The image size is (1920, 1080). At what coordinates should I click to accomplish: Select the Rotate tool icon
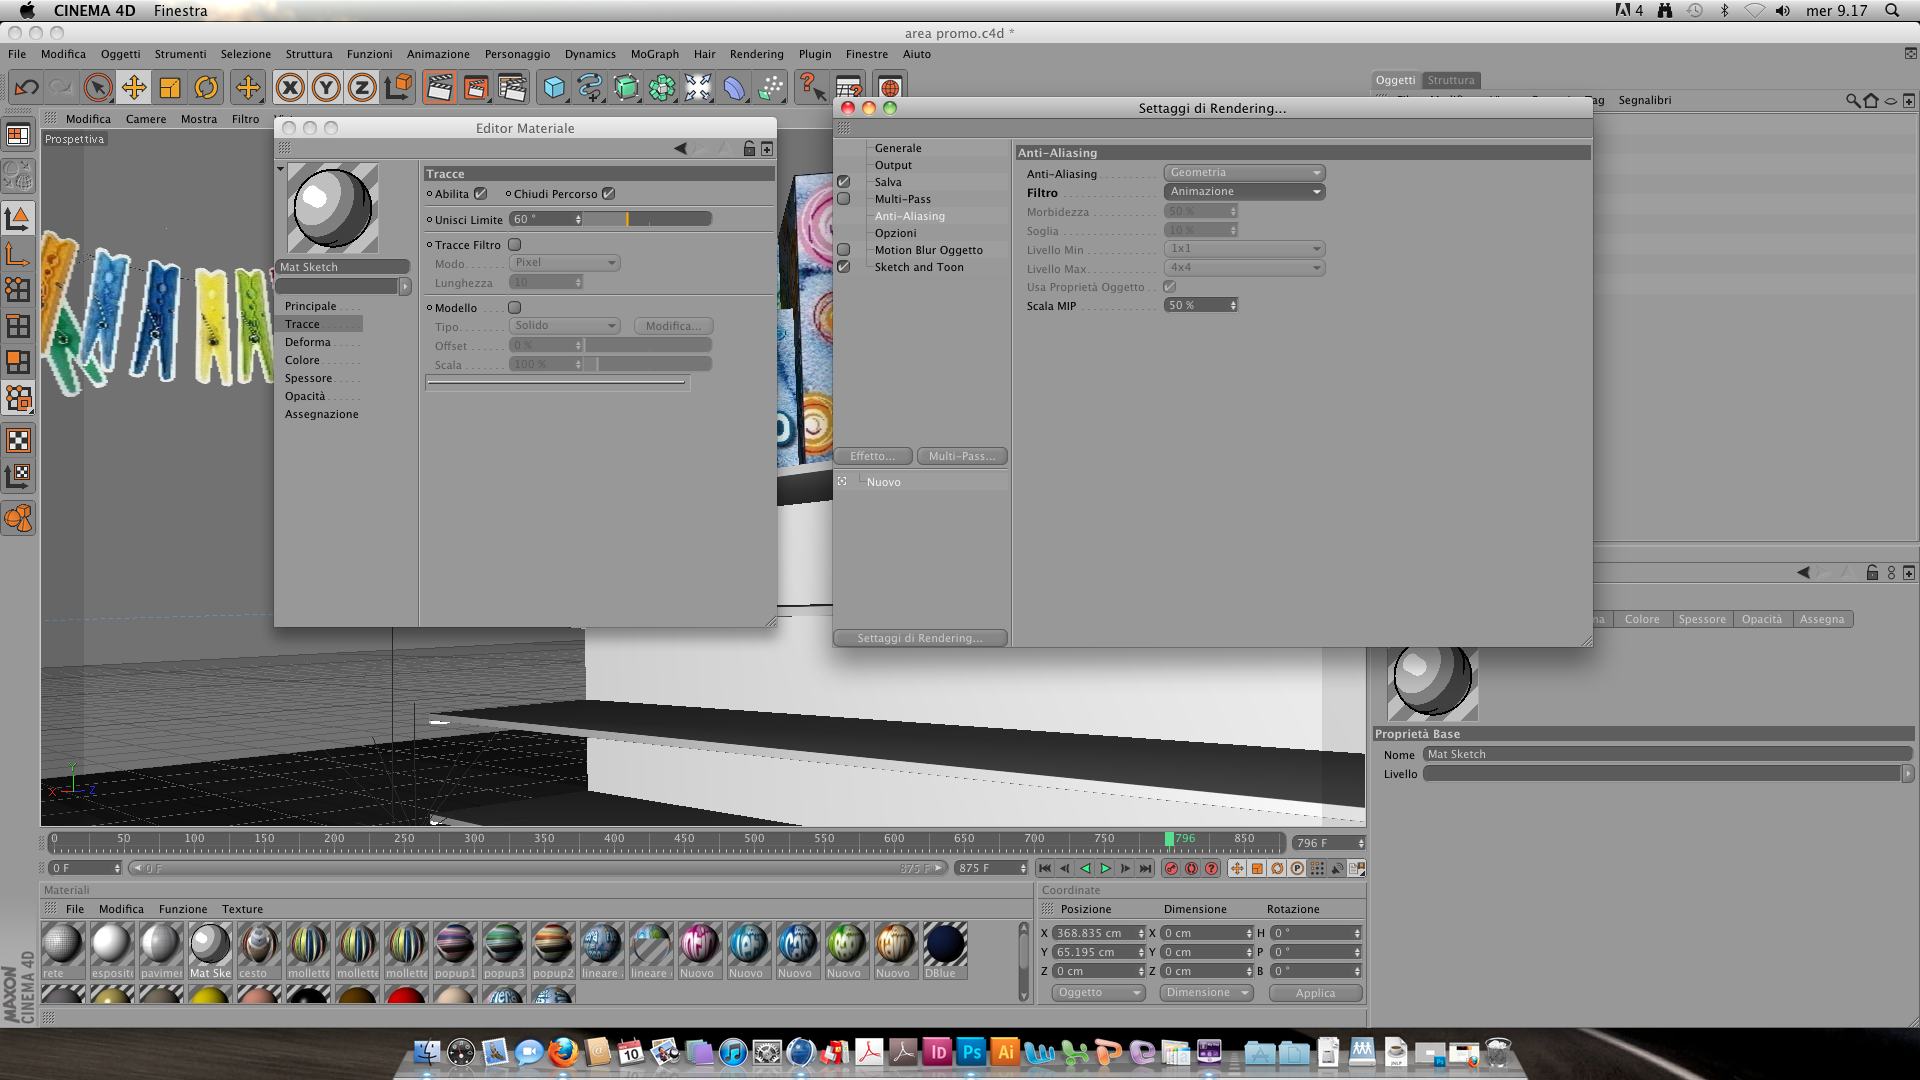point(206,88)
